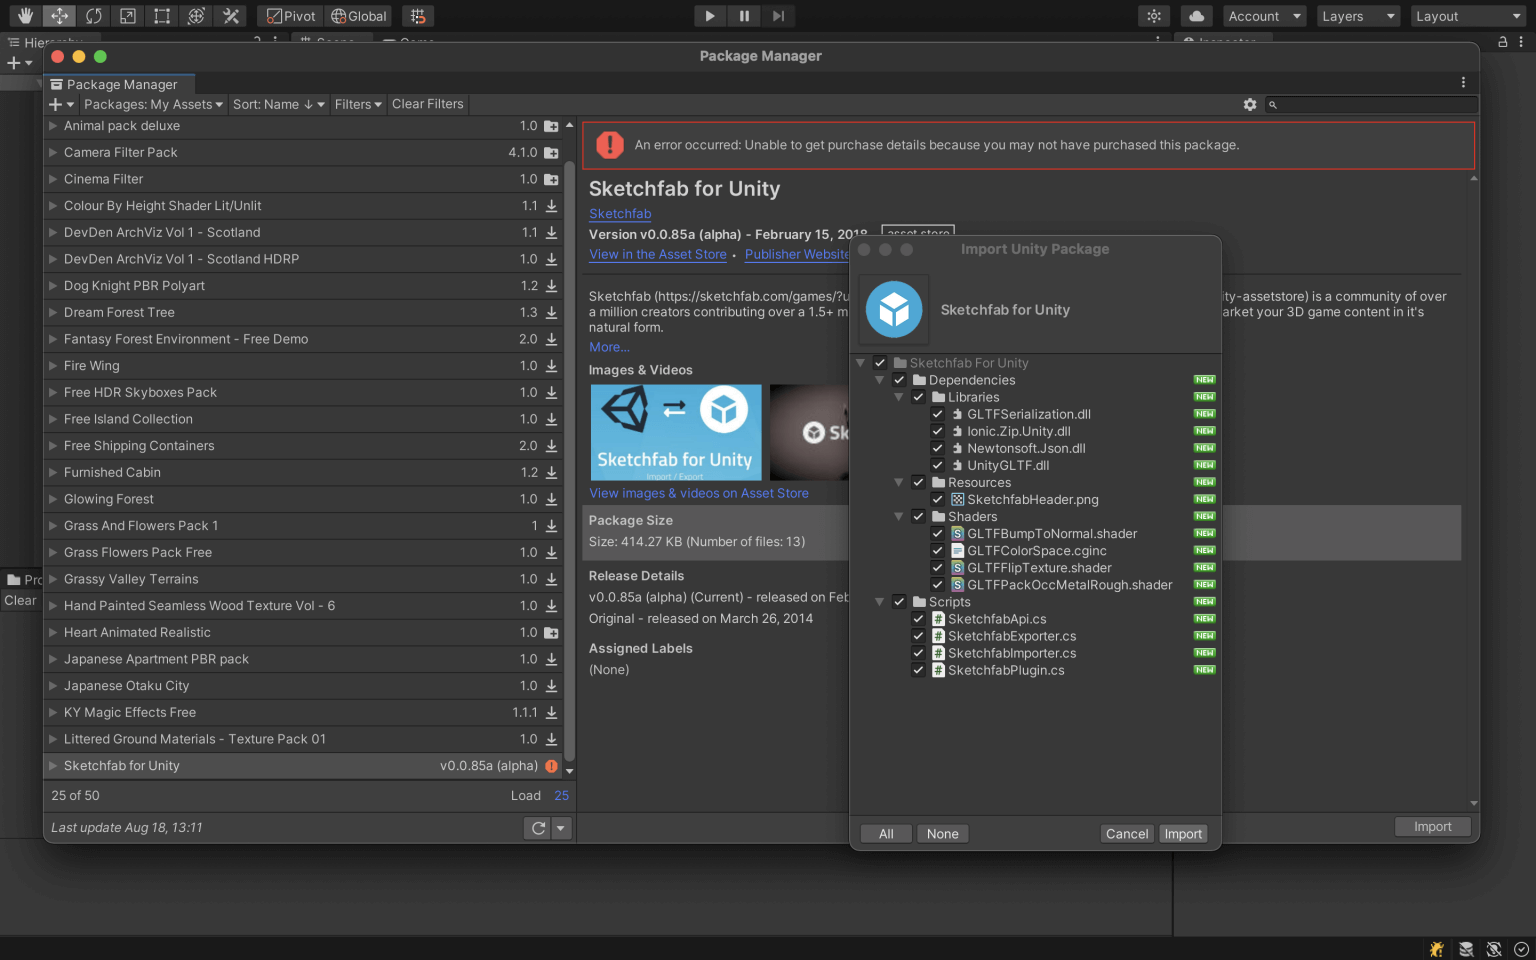Select the Hand tool in the toolbar
This screenshot has height=960, width=1536.
click(x=25, y=16)
